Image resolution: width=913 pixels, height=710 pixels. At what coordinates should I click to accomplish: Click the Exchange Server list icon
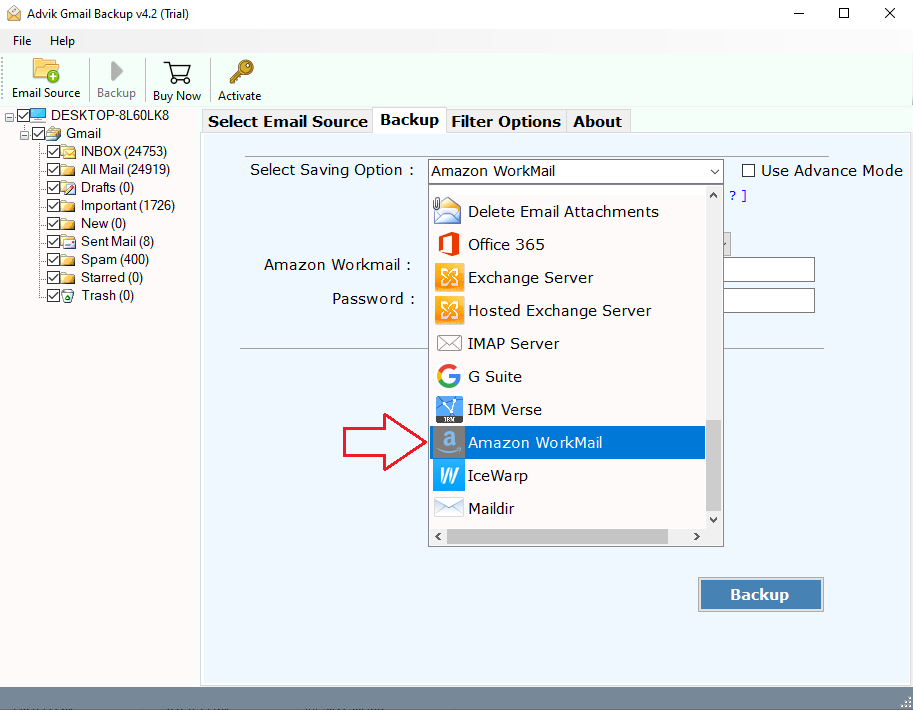(449, 277)
